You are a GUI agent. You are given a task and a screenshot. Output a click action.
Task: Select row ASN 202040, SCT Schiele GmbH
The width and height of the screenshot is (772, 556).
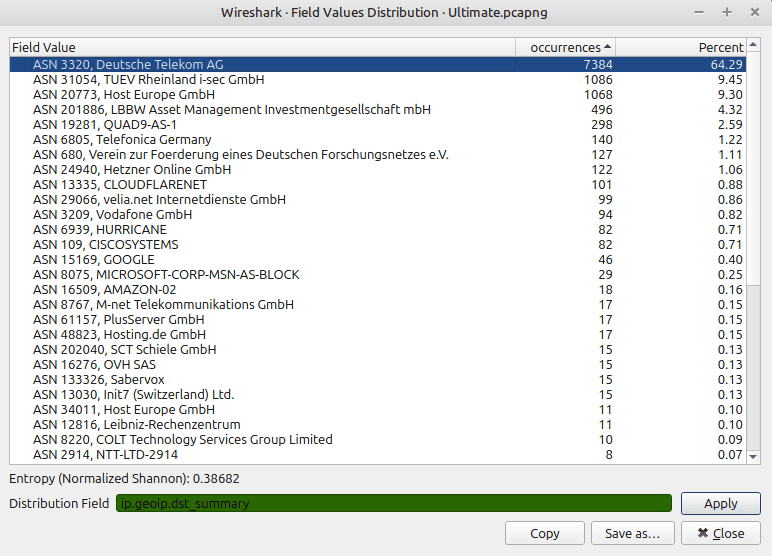tap(378, 350)
